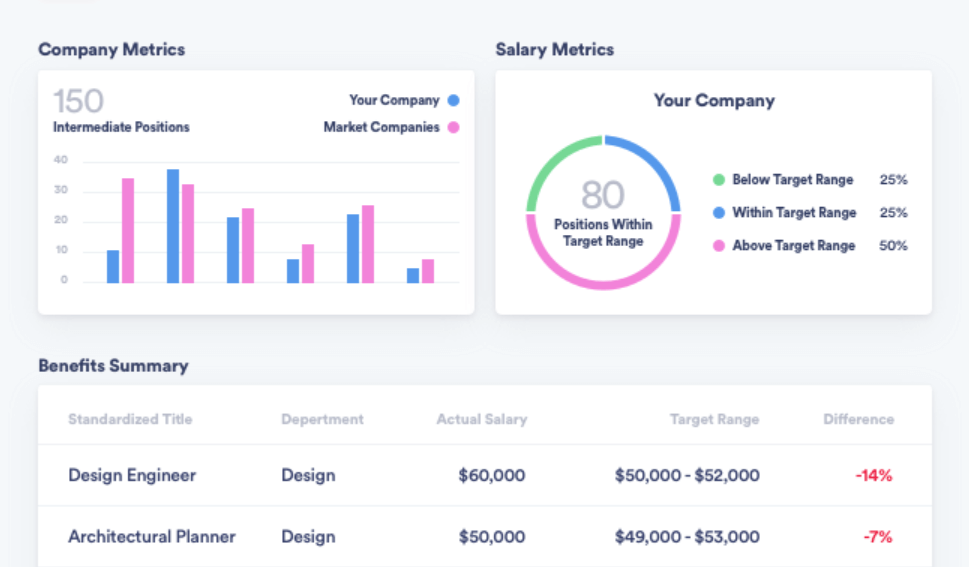969x567 pixels.
Task: Sort by the Difference column header
Action: coord(858,419)
